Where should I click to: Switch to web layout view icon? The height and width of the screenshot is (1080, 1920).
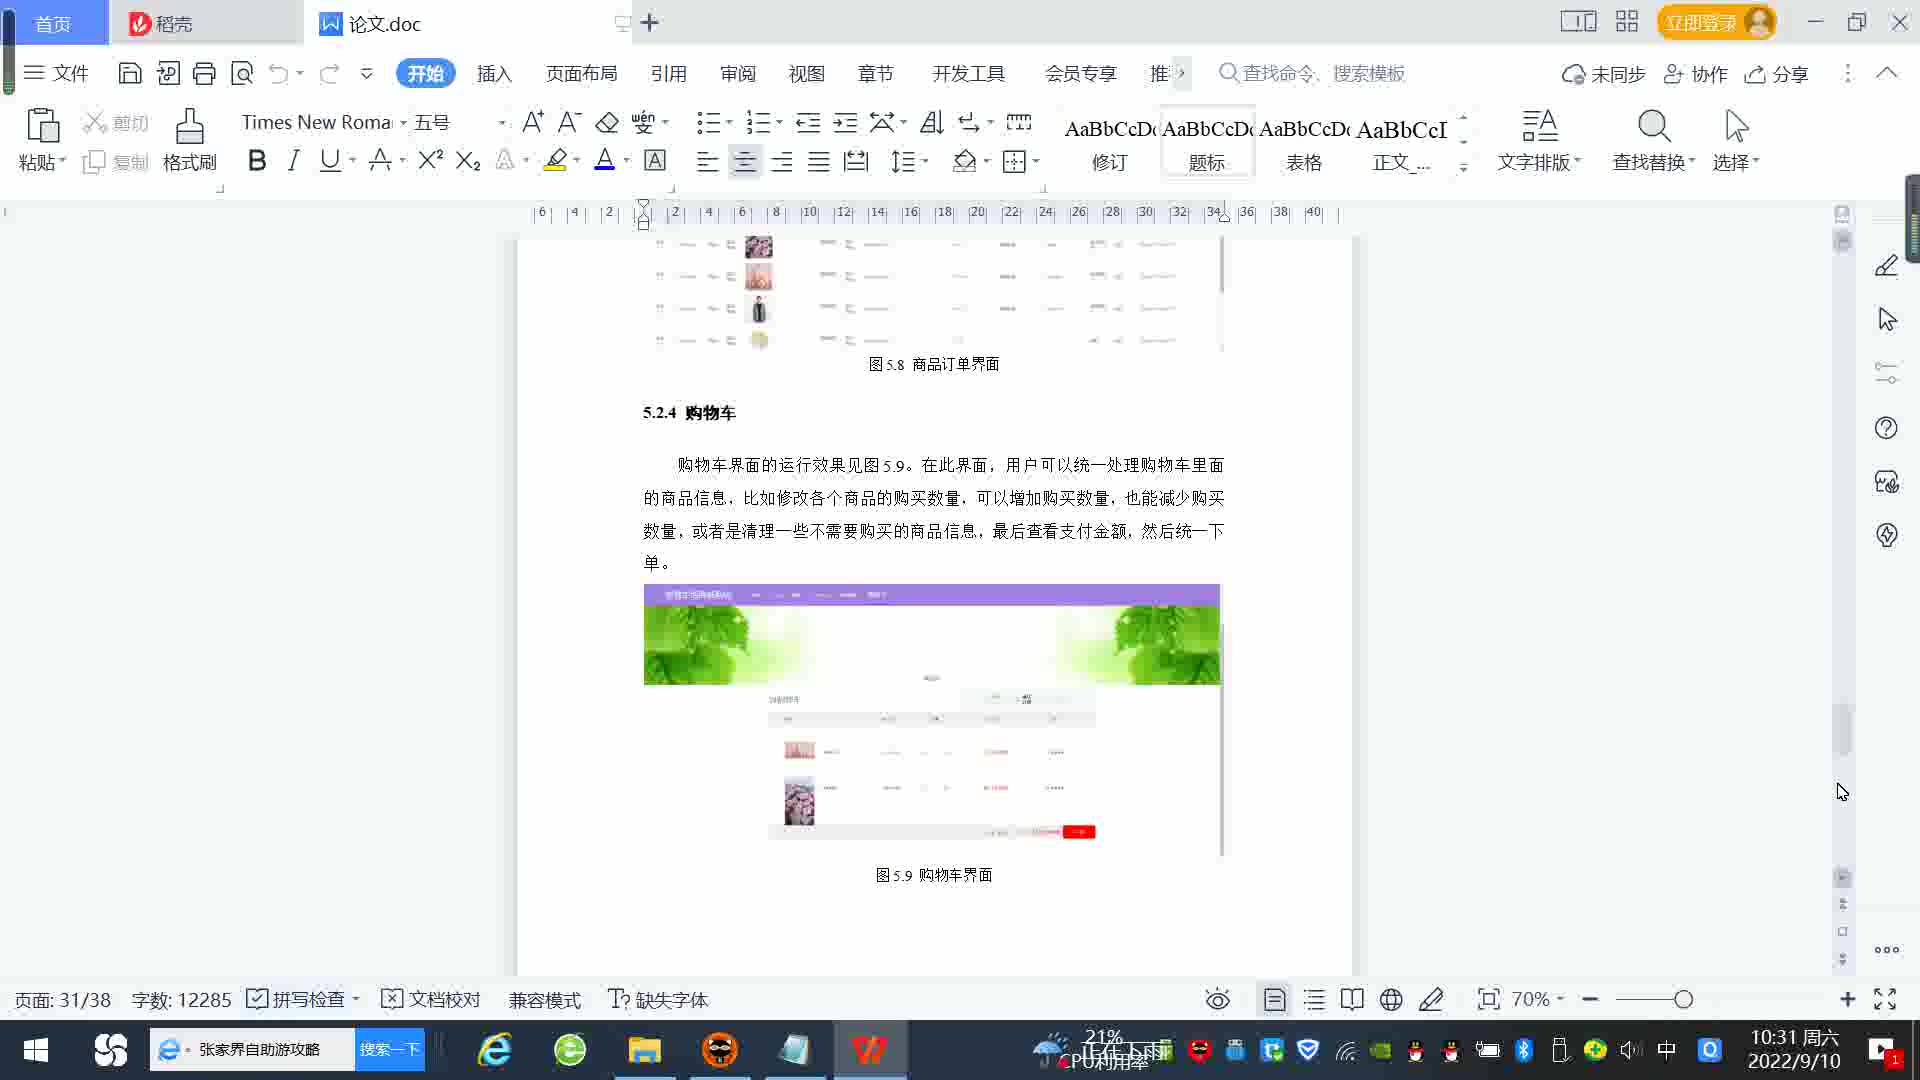click(1391, 999)
